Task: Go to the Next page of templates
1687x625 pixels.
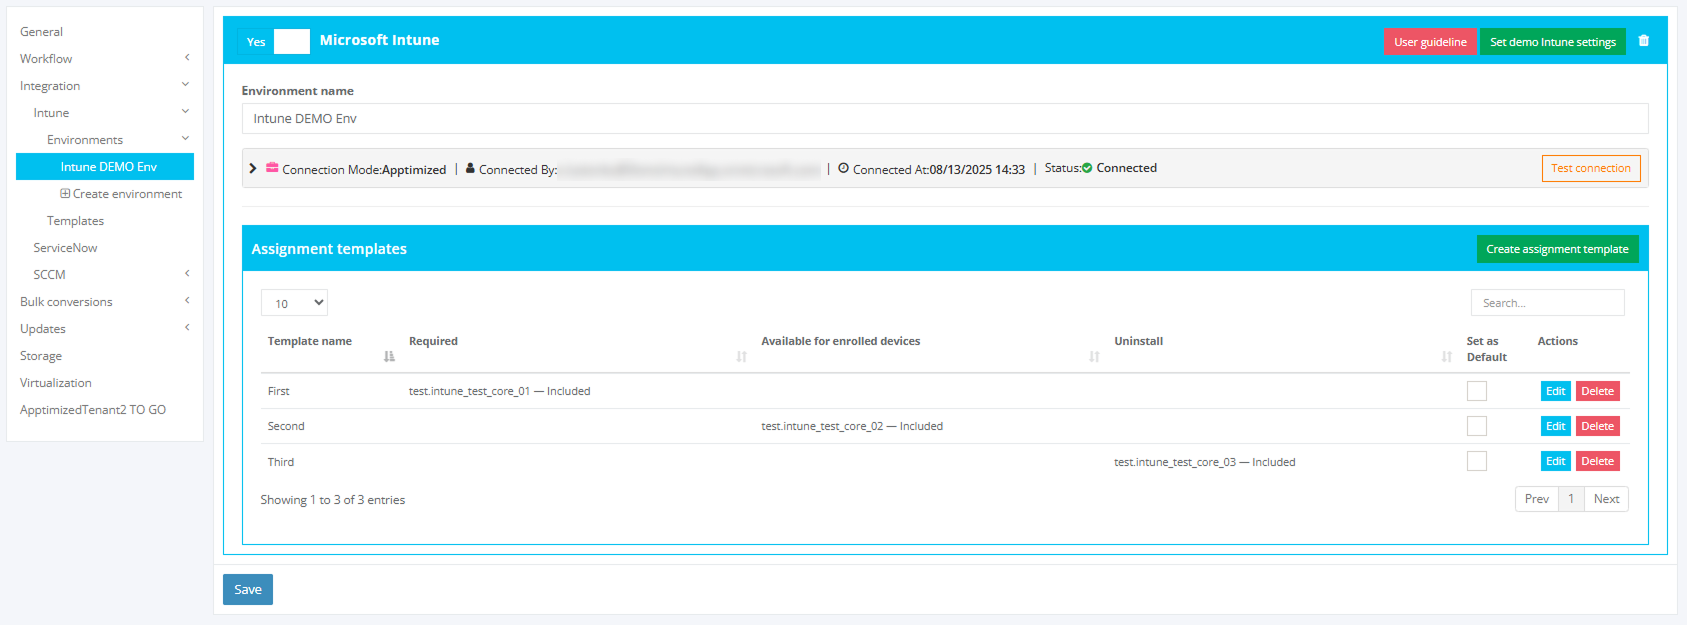Action: pyautogui.click(x=1607, y=499)
